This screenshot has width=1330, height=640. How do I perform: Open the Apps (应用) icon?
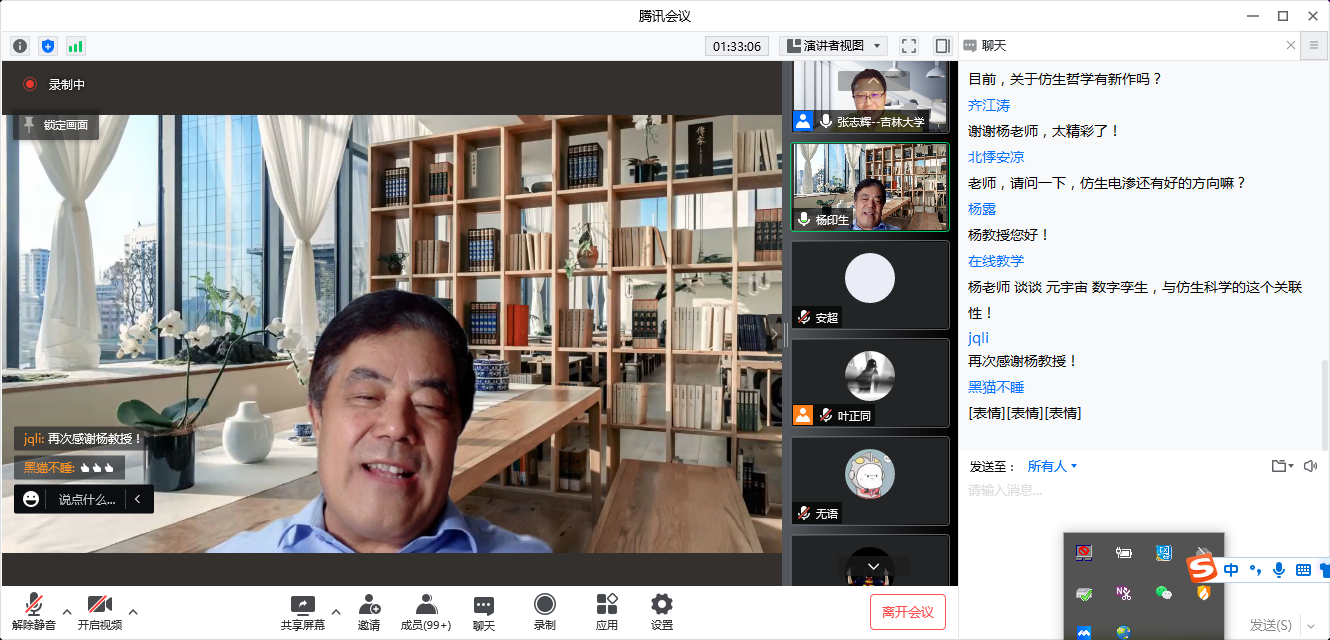[606, 611]
